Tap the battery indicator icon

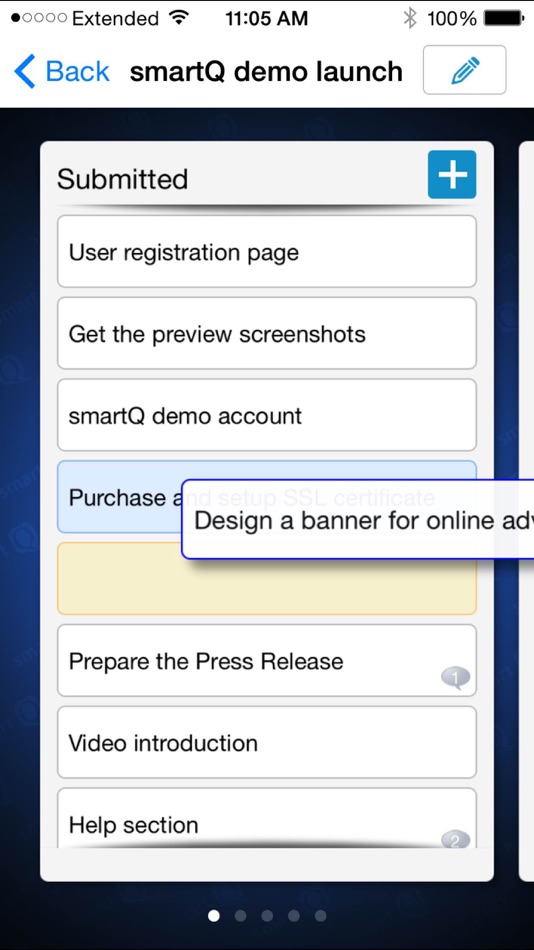pyautogui.click(x=504, y=19)
